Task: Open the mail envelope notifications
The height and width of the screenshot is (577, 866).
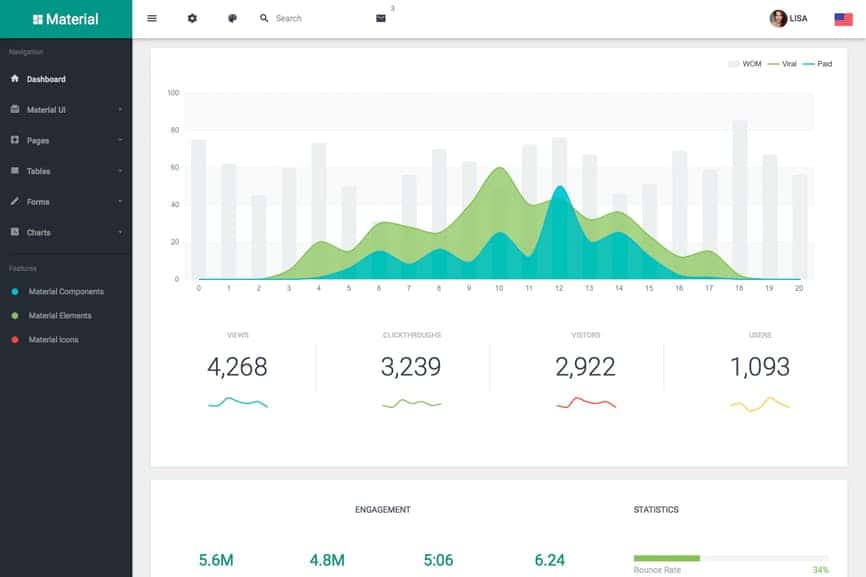Action: coord(381,18)
